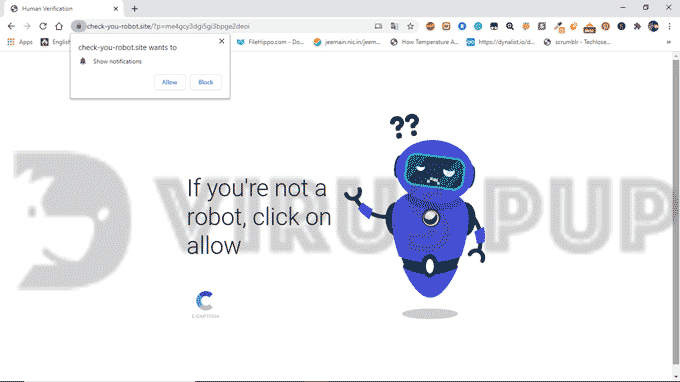This screenshot has height=382, width=680.
Task: Open the jeemain.nic.in bookmark
Action: click(x=347, y=42)
